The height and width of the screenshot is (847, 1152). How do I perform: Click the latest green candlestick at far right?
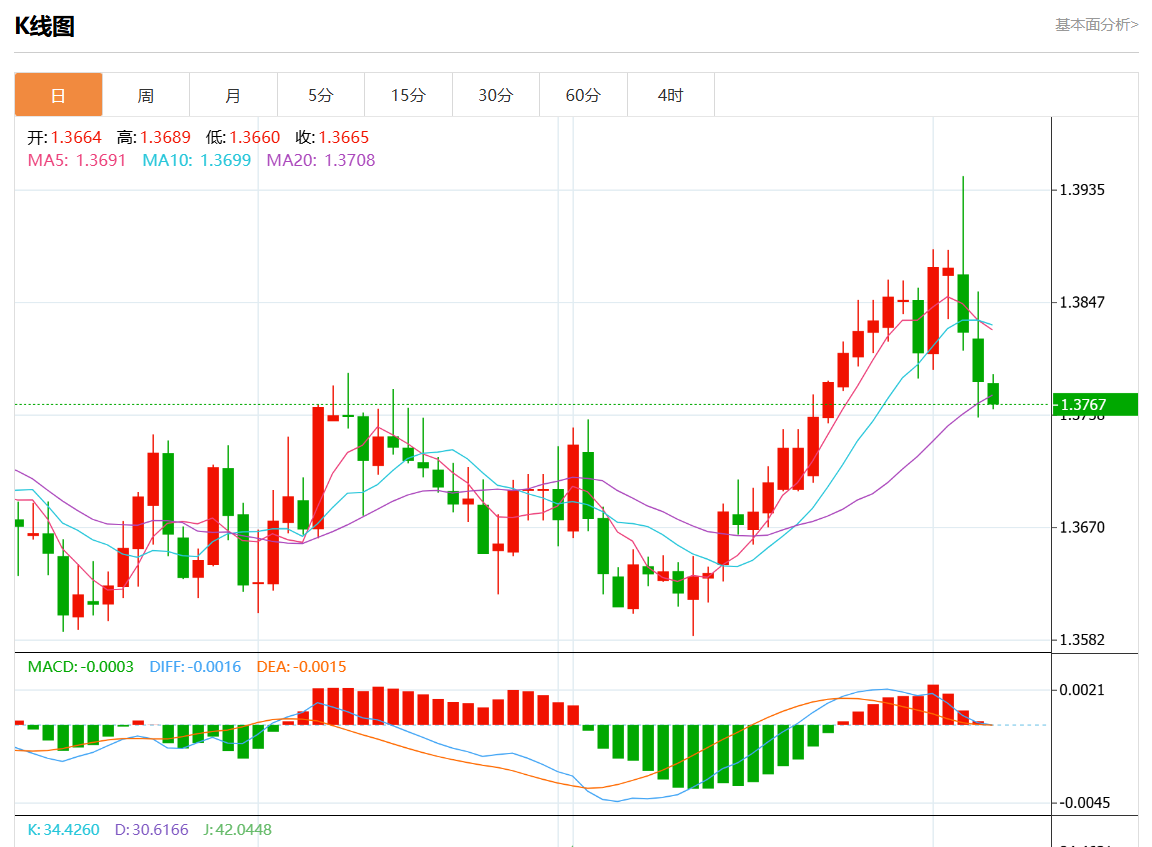point(993,394)
